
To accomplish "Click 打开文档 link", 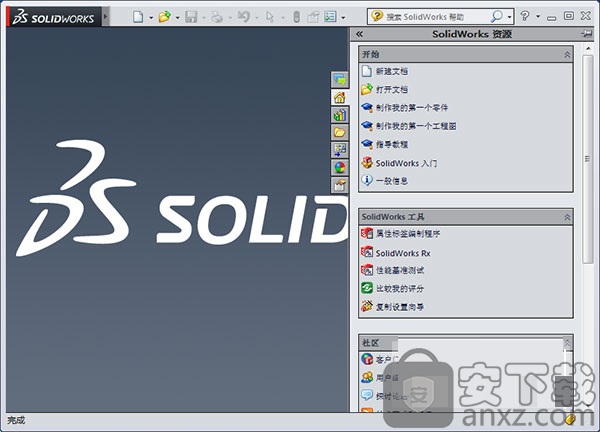I will tap(391, 90).
